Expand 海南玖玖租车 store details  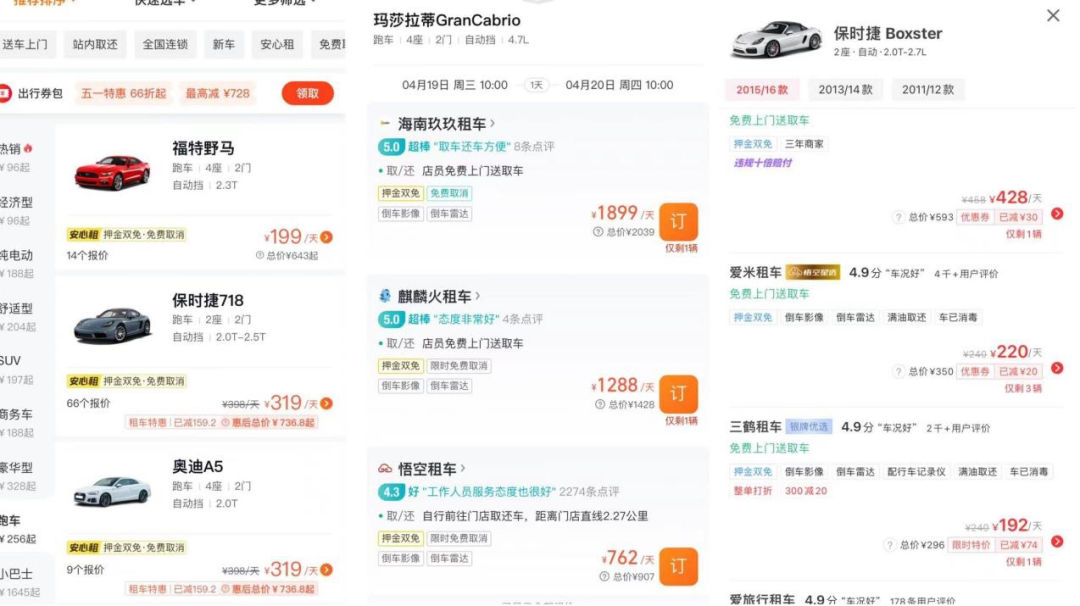click(490, 124)
